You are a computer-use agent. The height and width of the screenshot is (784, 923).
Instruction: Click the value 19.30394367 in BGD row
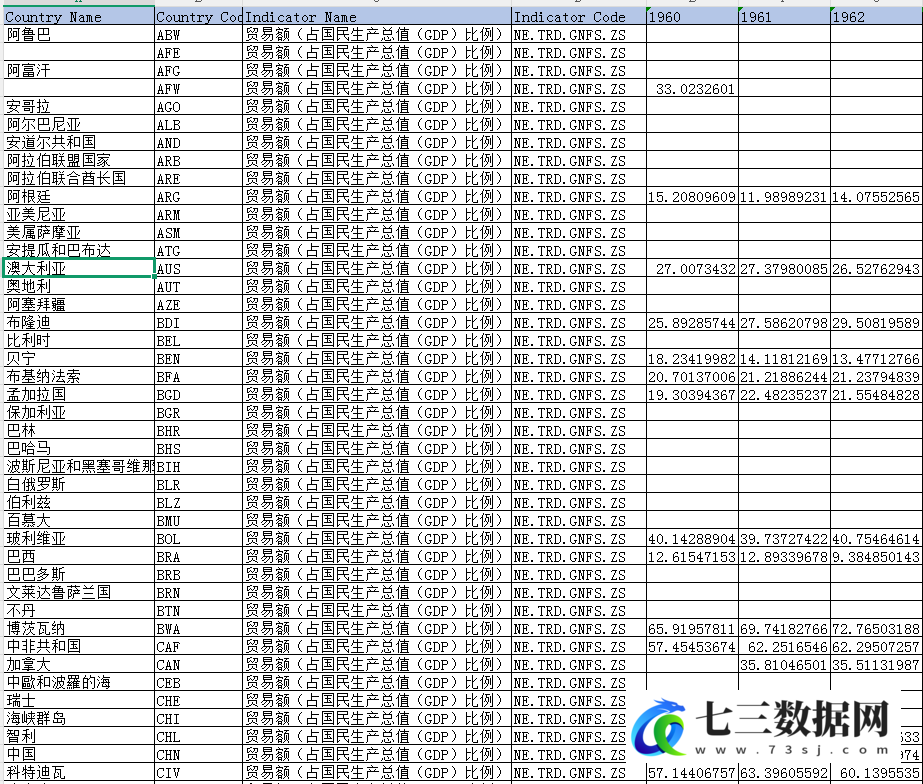[692, 395]
